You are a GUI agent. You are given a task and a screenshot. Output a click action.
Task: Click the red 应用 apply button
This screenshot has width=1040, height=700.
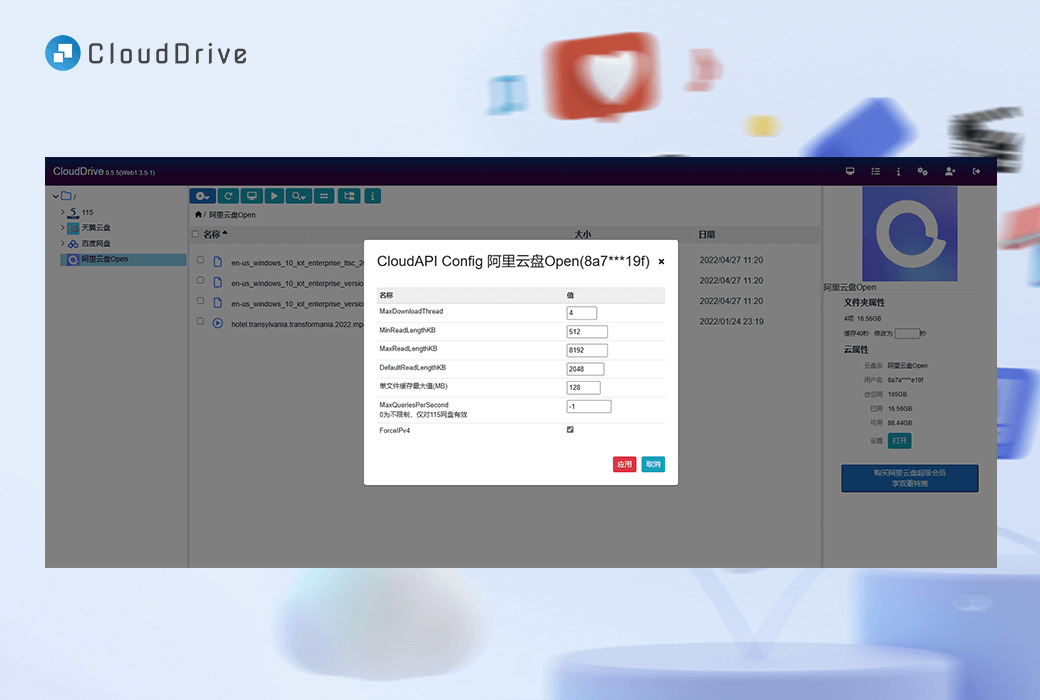624,464
